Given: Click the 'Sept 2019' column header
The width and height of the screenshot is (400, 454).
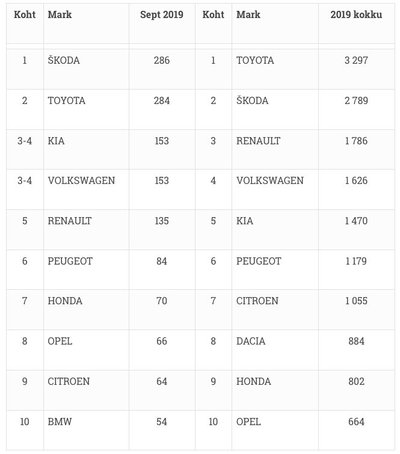Looking at the screenshot, I should 162,15.
